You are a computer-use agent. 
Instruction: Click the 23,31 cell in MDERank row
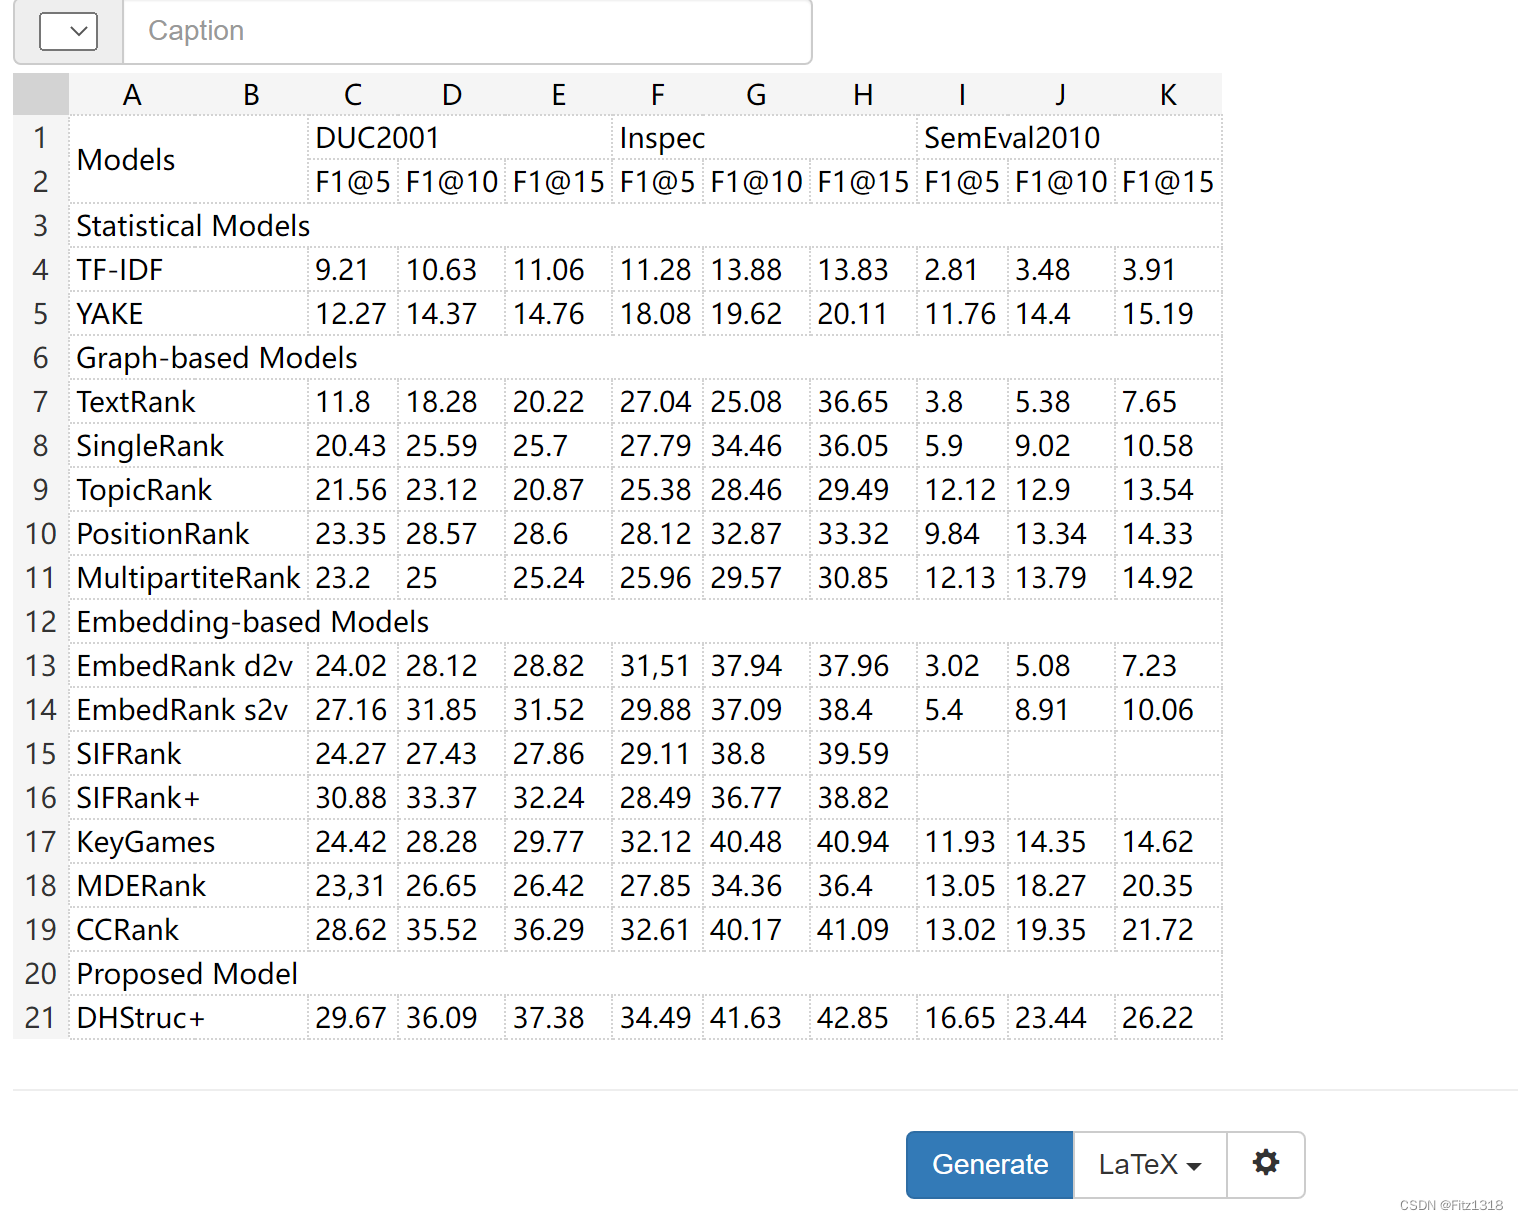click(353, 886)
